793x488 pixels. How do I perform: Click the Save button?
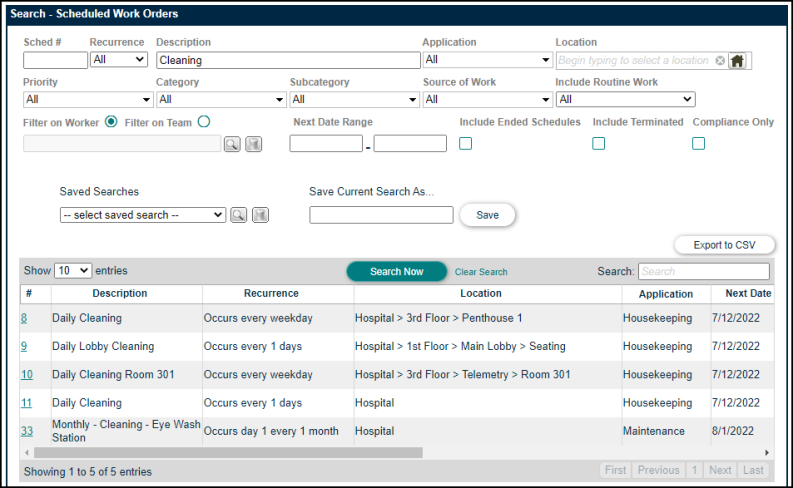click(488, 215)
